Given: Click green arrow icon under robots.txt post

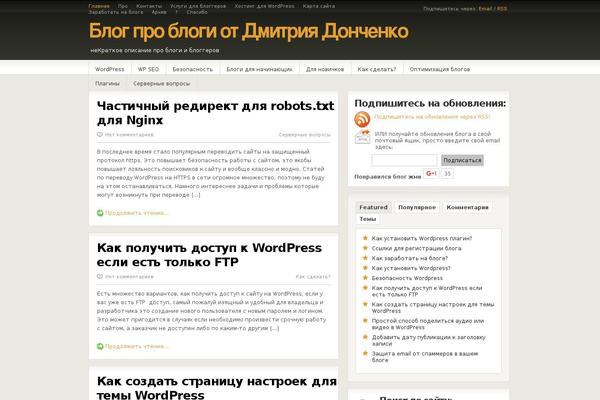Looking at the screenshot, I should tap(100, 213).
